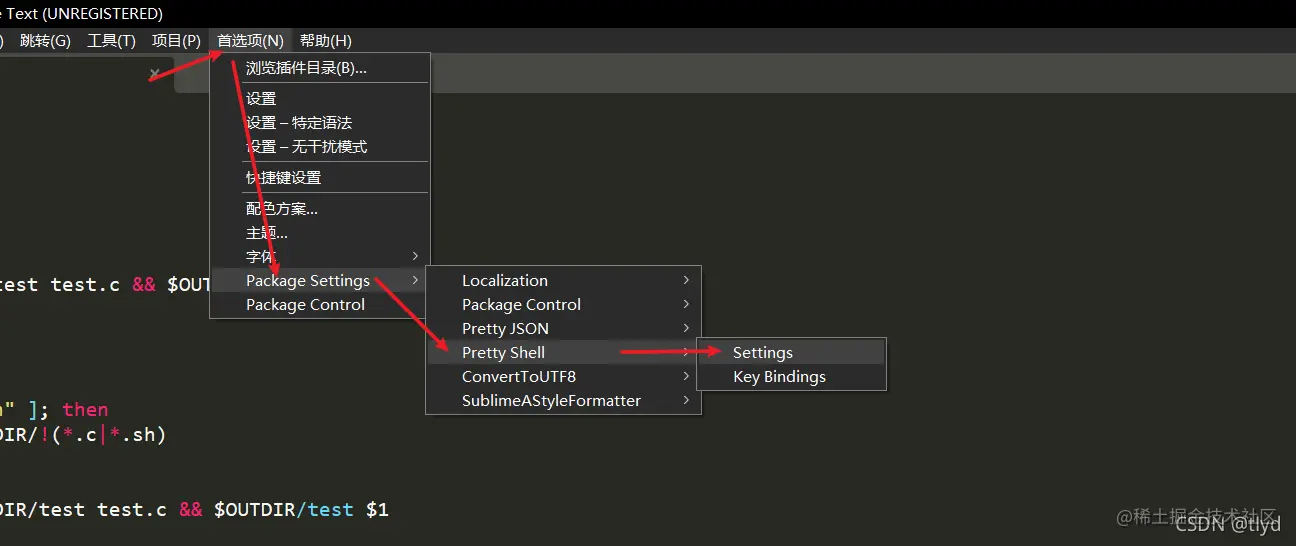Screen dimensions: 1296x546
Task: Select 设置 – 特定语法 entry
Action: (319, 122)
